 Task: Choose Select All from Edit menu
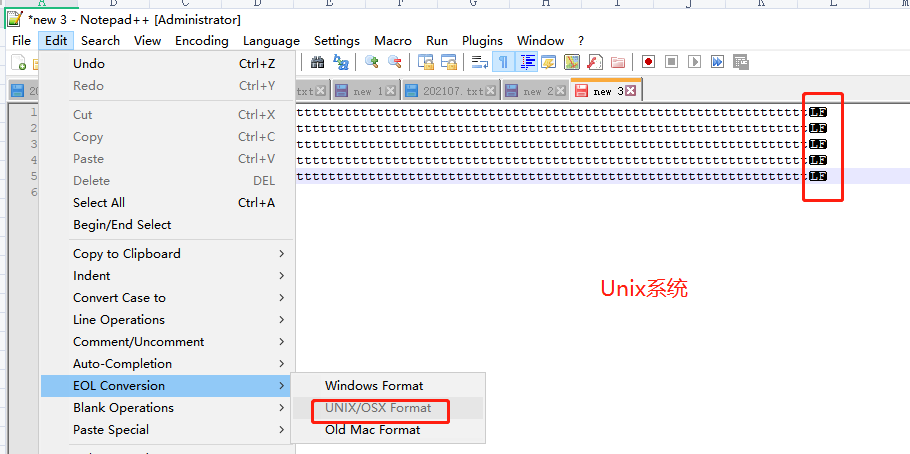168,203
